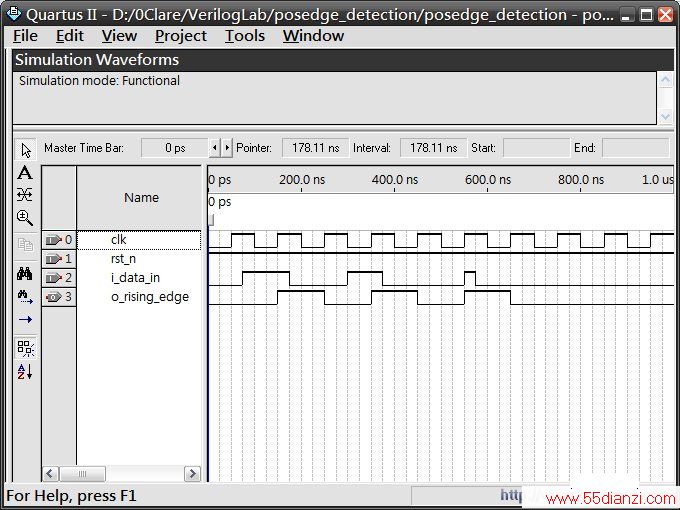
Task: Select input pin icon of clk row
Action: pyautogui.click(x=54, y=239)
